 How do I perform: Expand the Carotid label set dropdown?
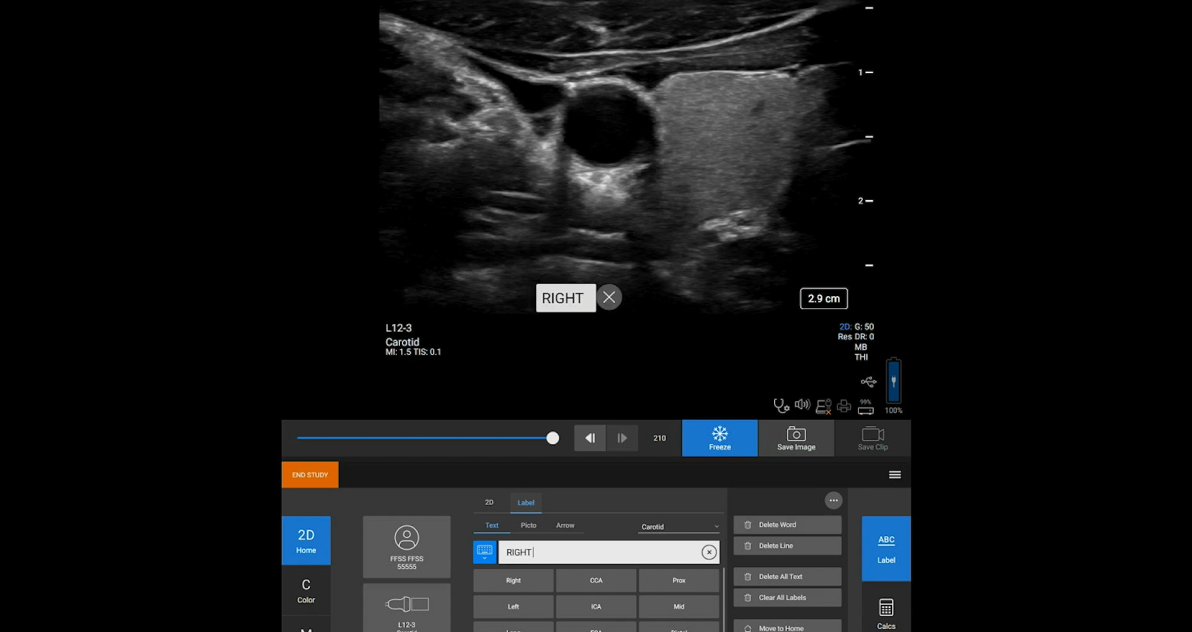pos(679,527)
